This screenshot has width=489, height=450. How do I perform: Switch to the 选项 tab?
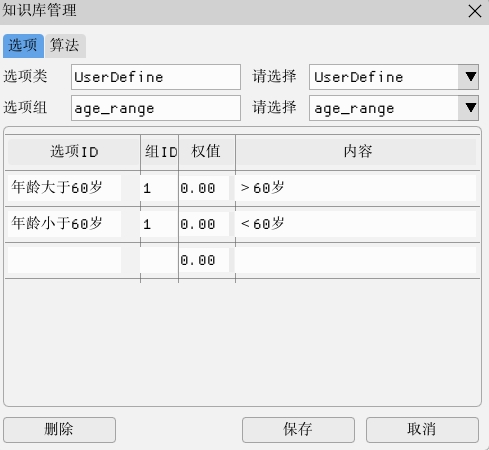23,46
